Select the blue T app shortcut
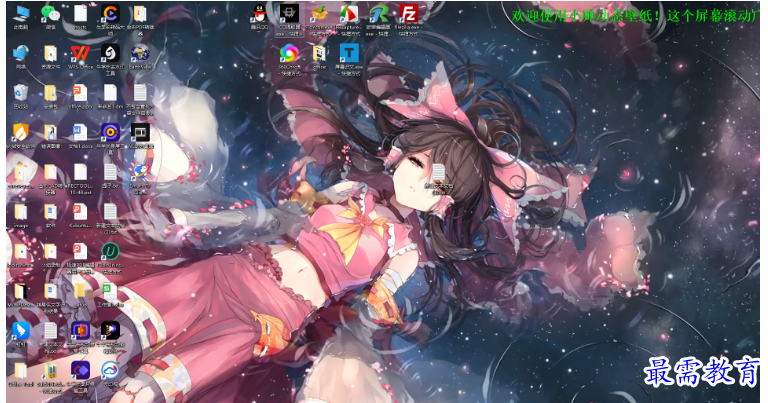Image resolution: width=768 pixels, height=403 pixels. tap(349, 53)
